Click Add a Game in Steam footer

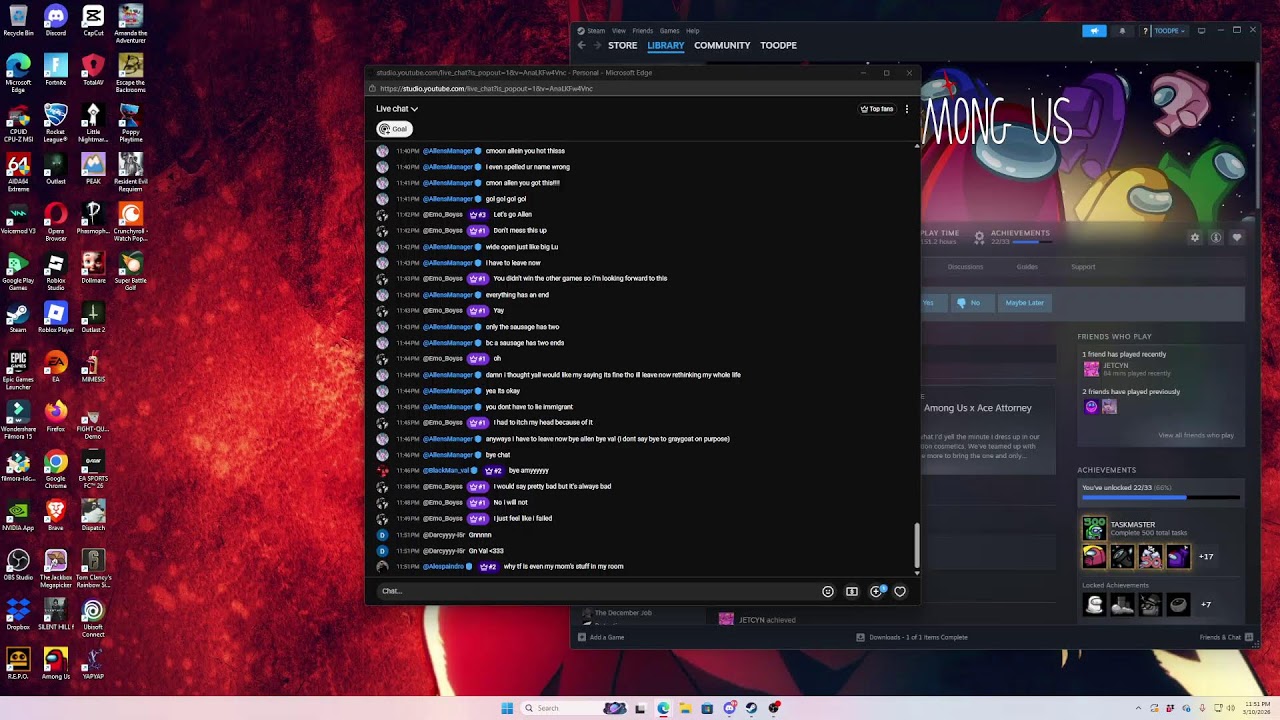(x=601, y=638)
